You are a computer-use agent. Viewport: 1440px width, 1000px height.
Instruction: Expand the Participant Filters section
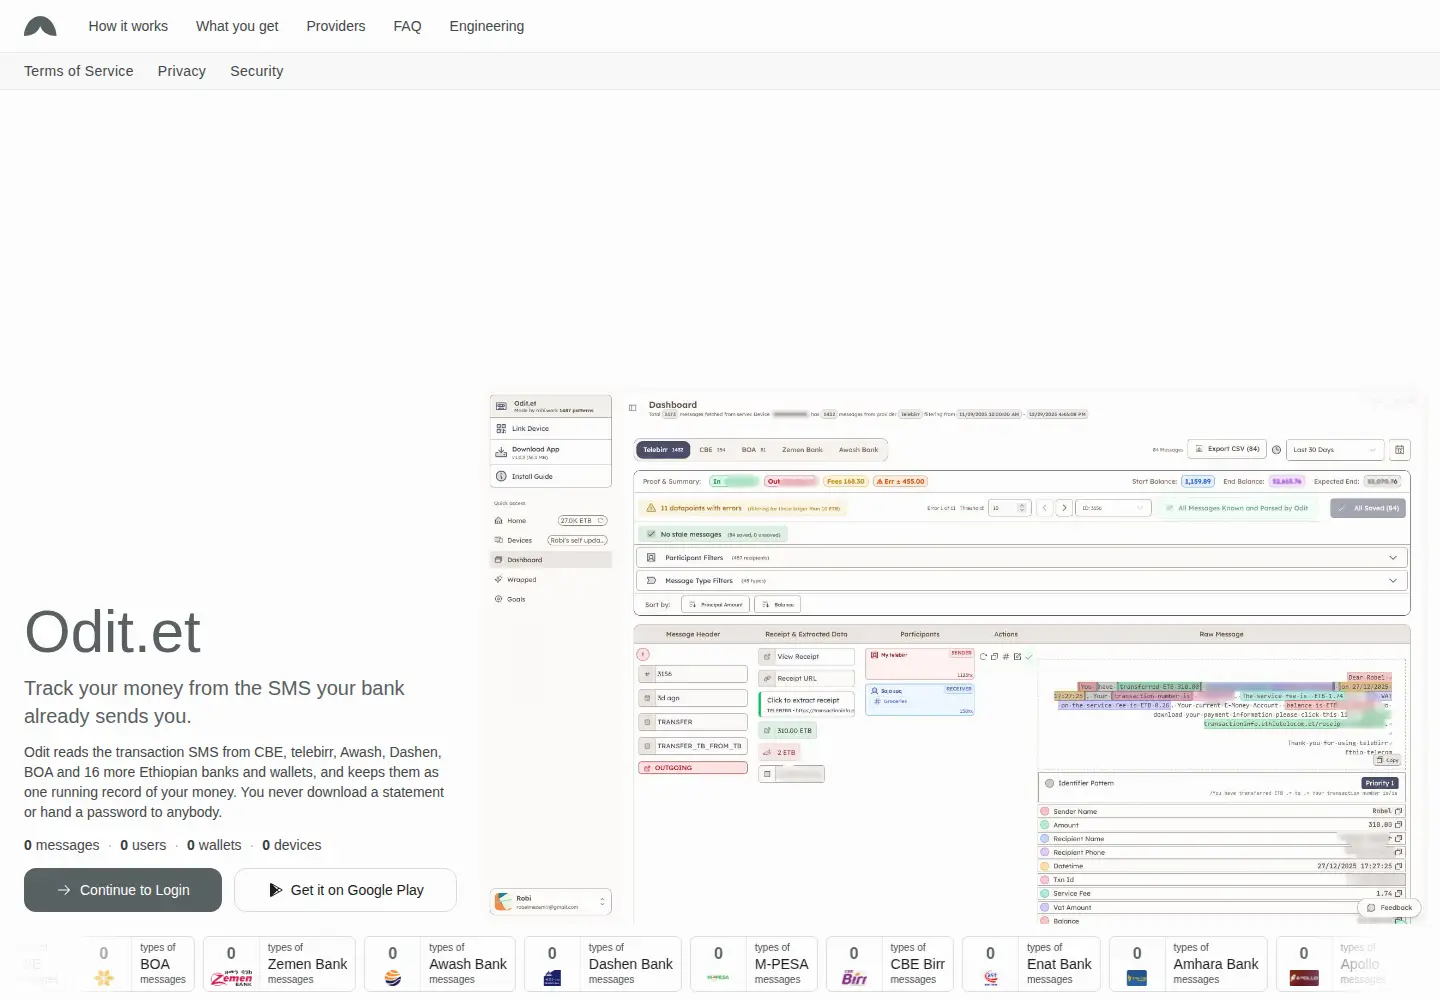pos(1022,558)
